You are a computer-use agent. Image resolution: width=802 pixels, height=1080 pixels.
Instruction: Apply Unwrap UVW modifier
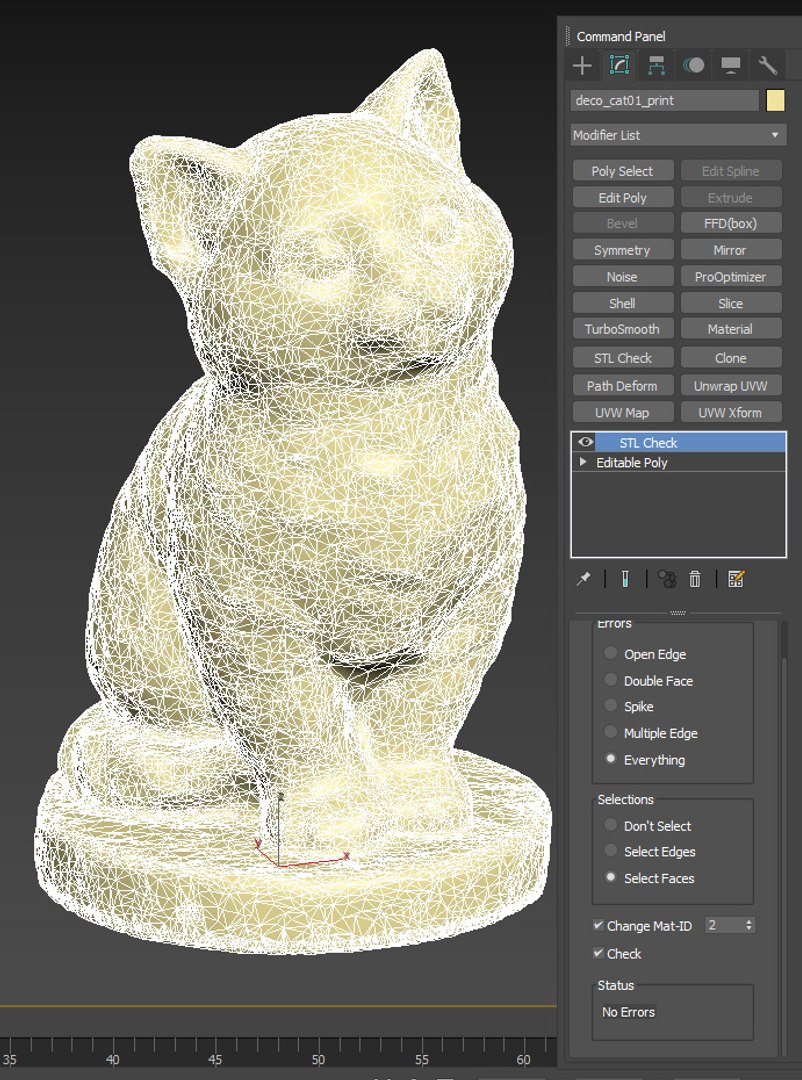(730, 386)
